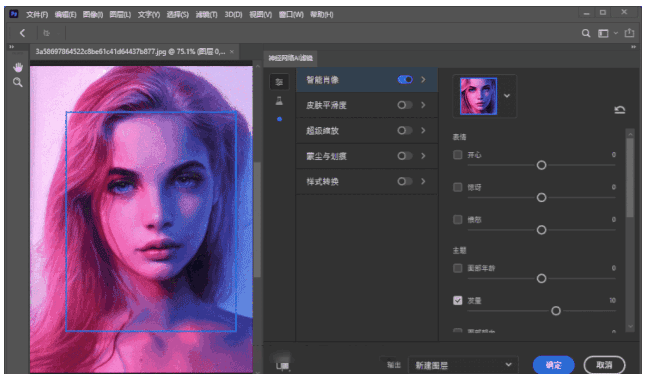Close the document tab with the x
Screen dimensions: 648x382
[232, 52]
